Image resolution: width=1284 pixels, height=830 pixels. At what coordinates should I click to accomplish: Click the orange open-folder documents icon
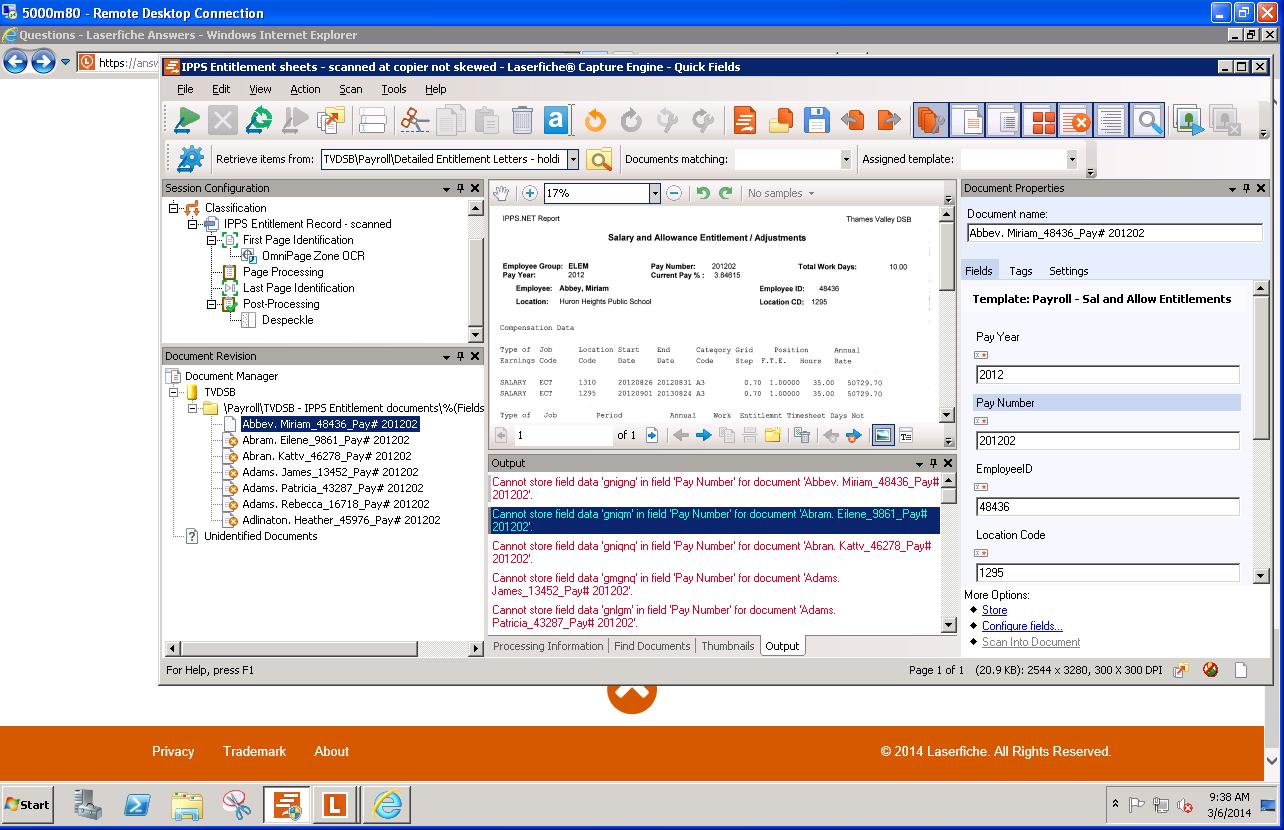pyautogui.click(x=781, y=121)
